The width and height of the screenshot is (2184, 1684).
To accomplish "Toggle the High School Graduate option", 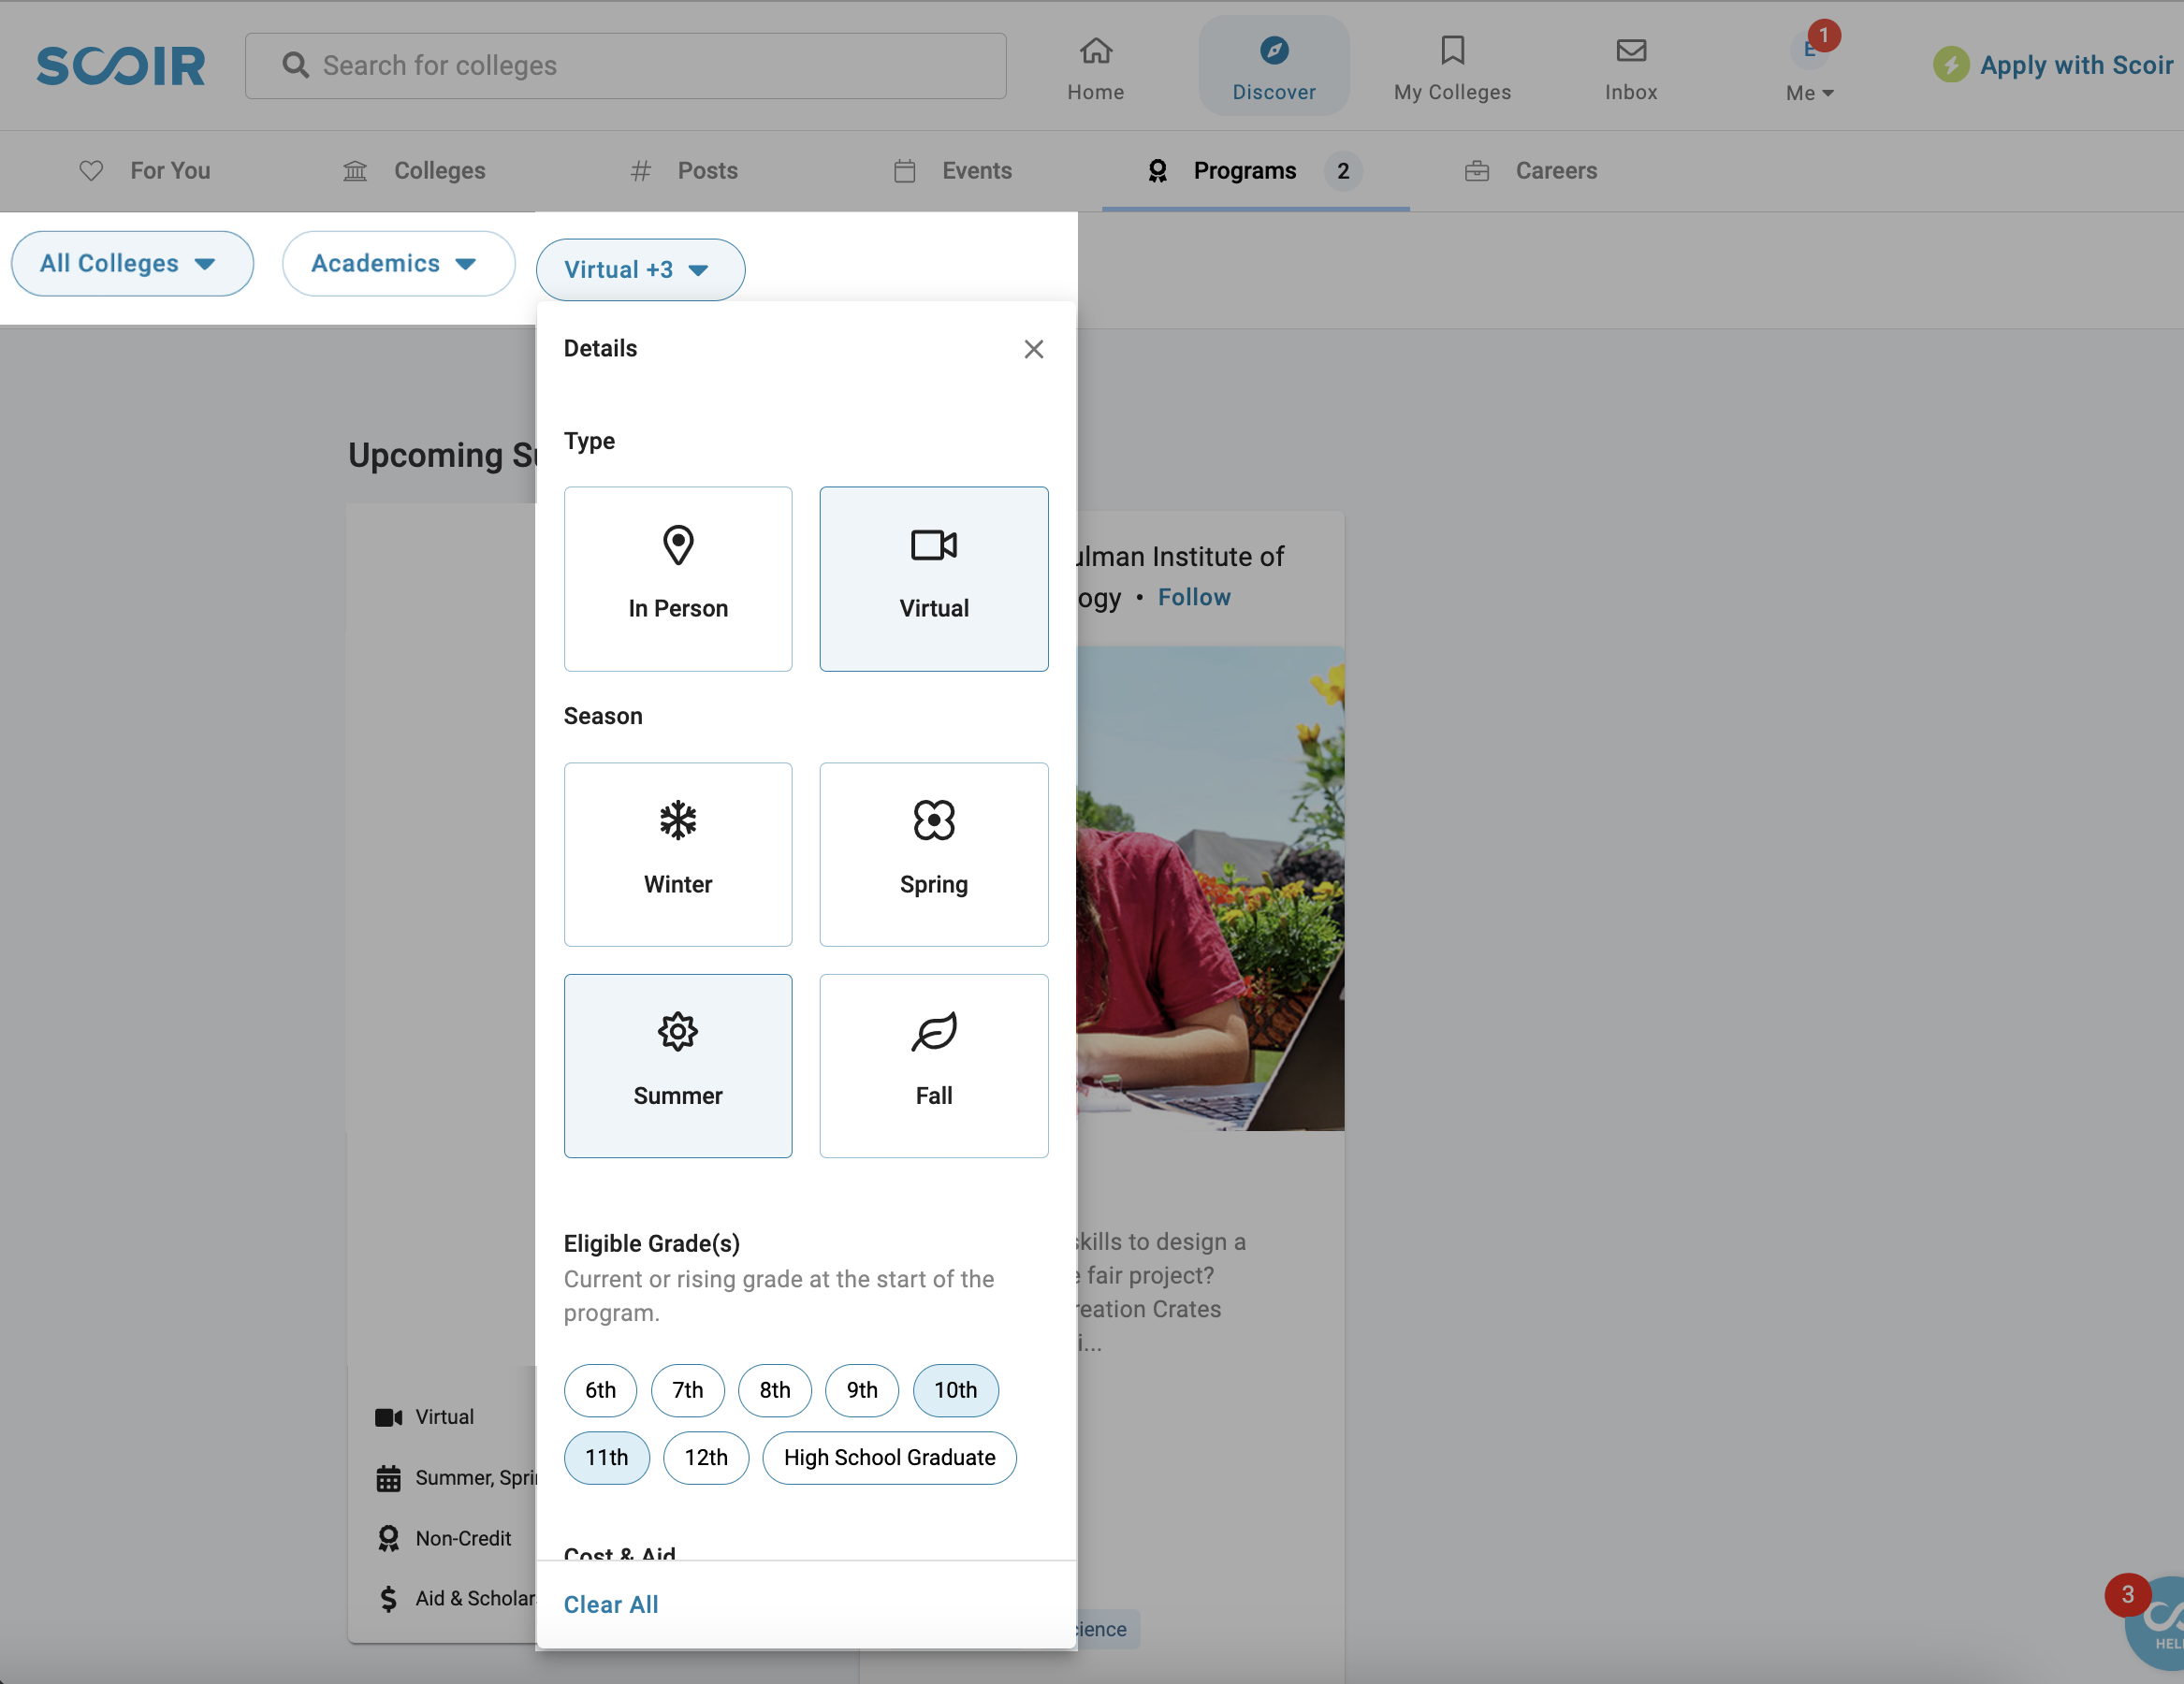I will tap(888, 1456).
